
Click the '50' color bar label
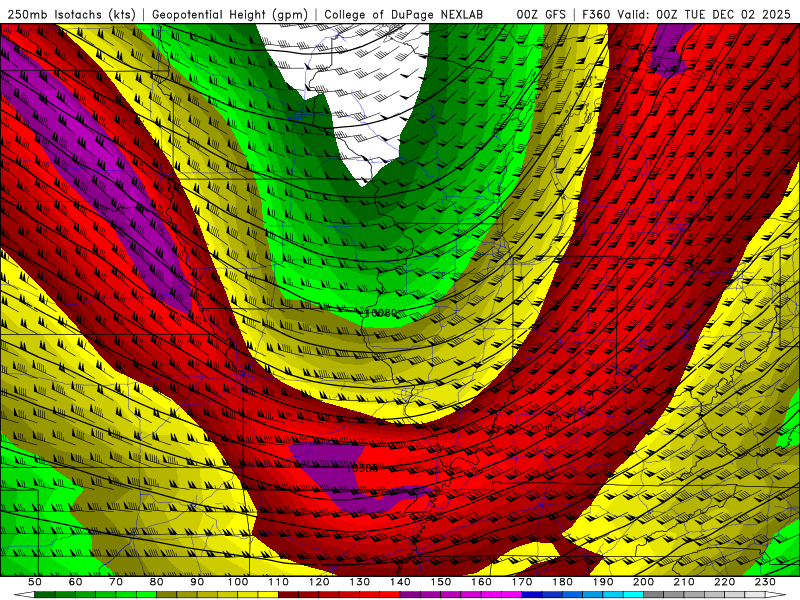pos(35,582)
